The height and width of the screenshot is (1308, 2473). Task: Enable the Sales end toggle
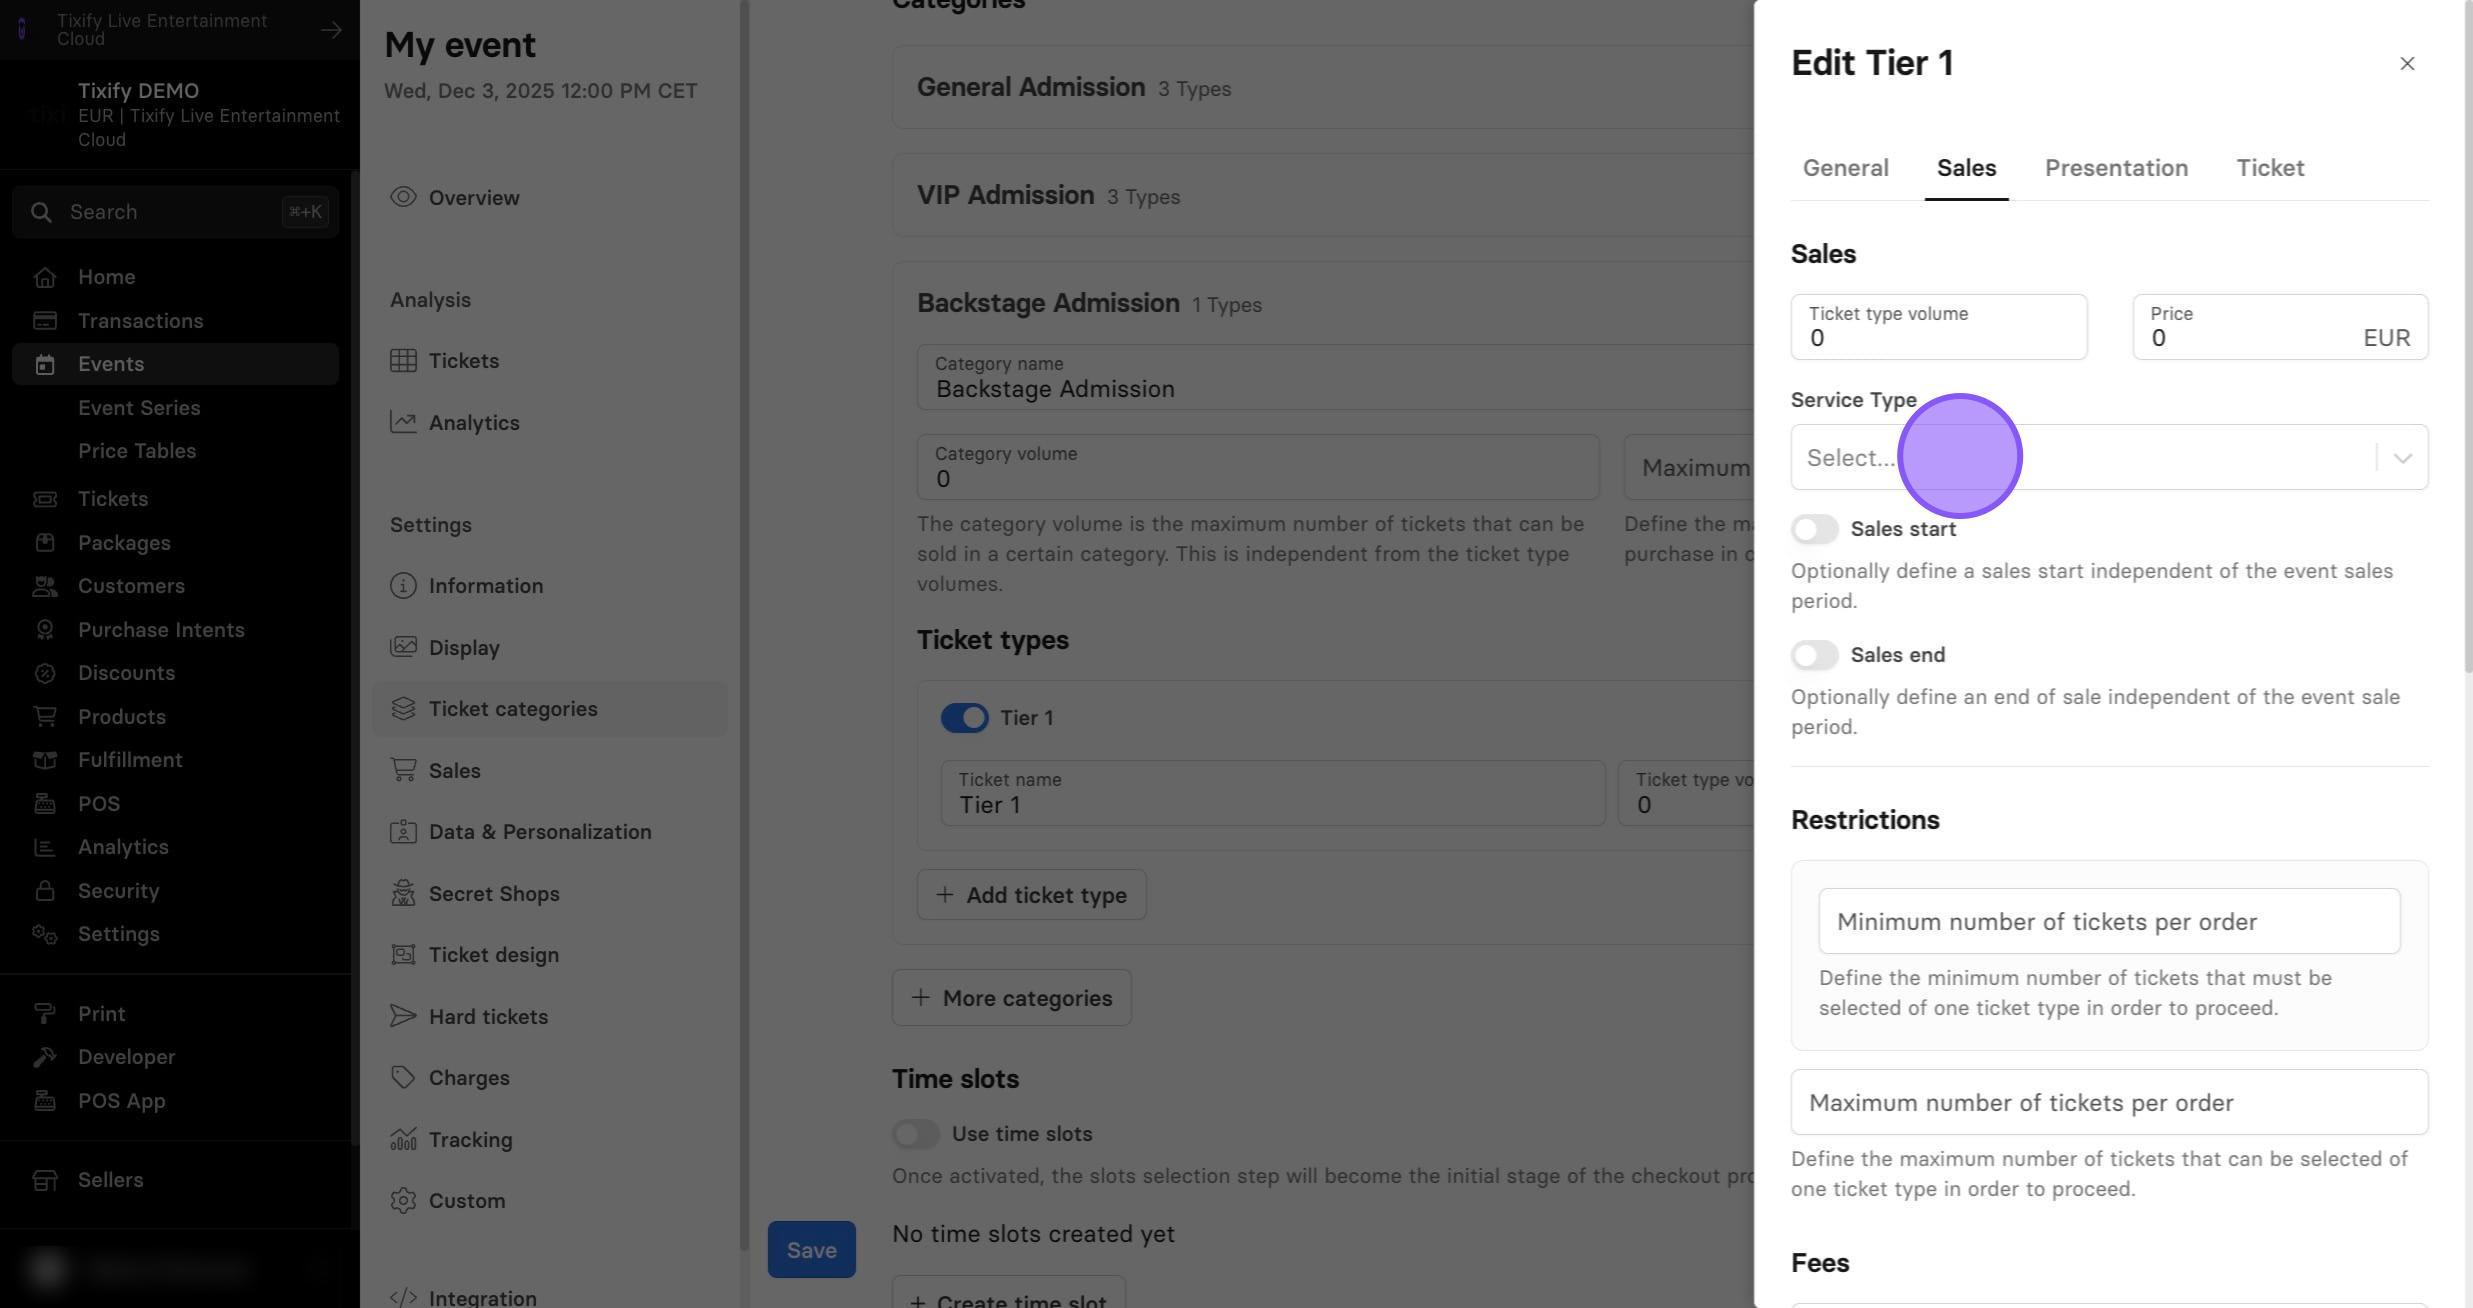point(1814,655)
